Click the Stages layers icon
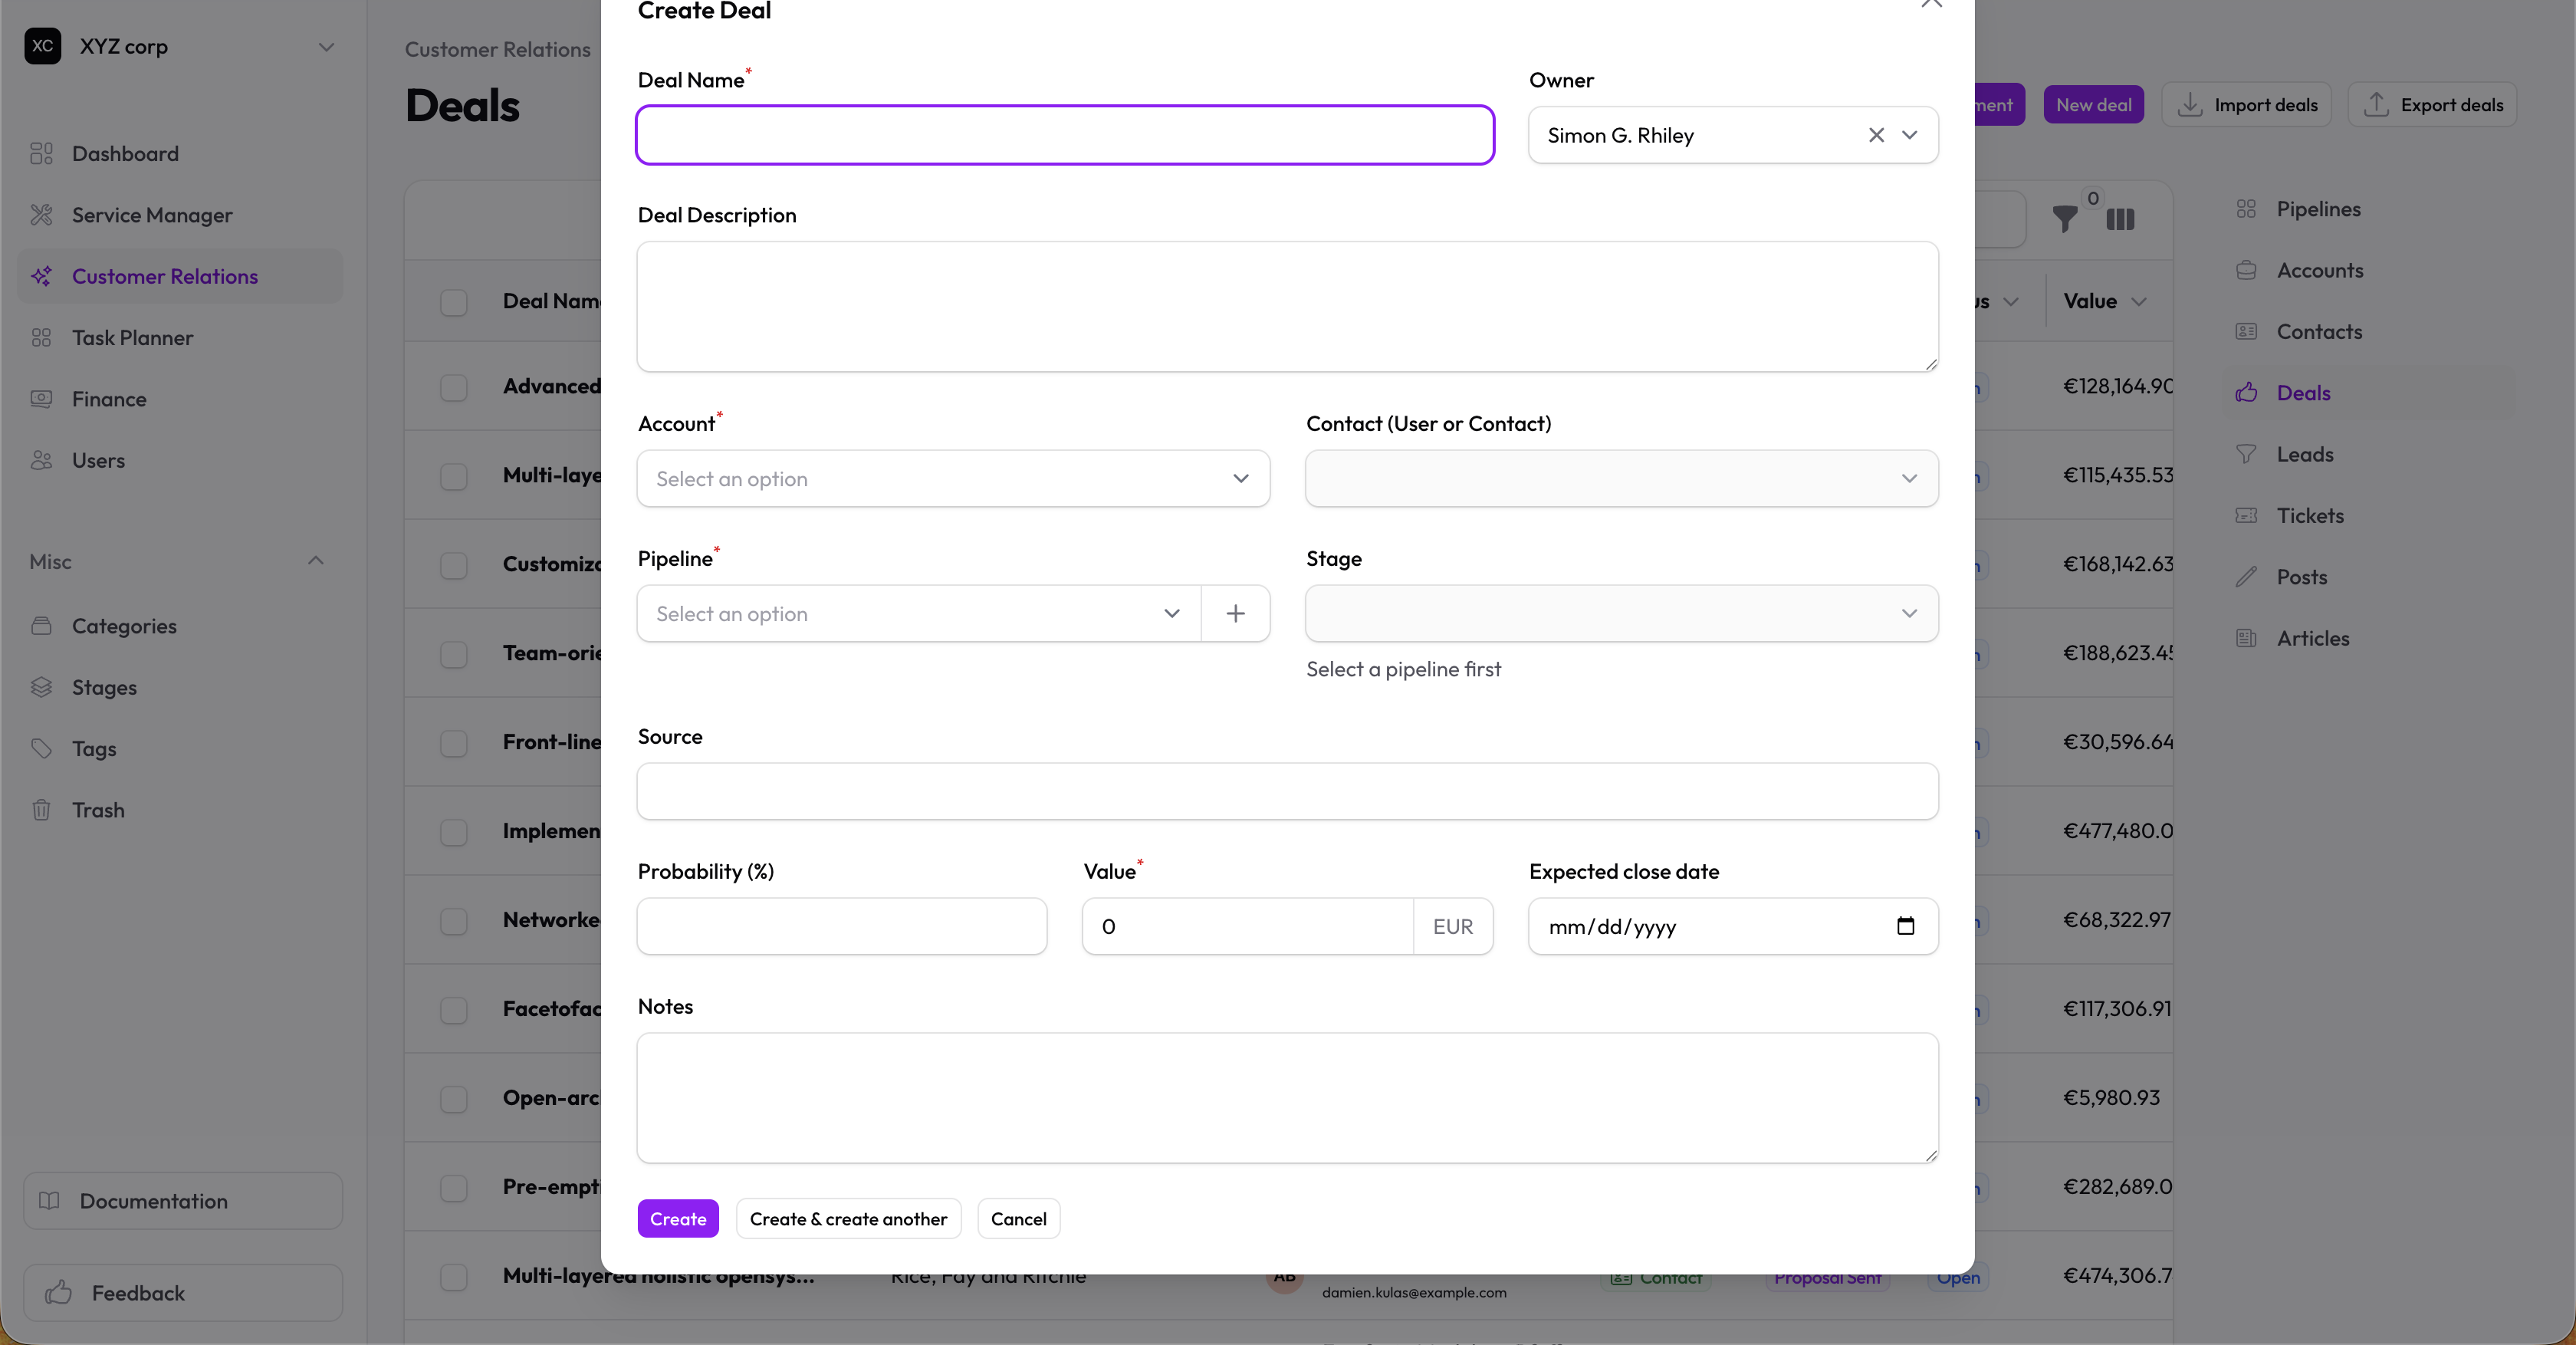The height and width of the screenshot is (1345, 2576). tap(41, 687)
